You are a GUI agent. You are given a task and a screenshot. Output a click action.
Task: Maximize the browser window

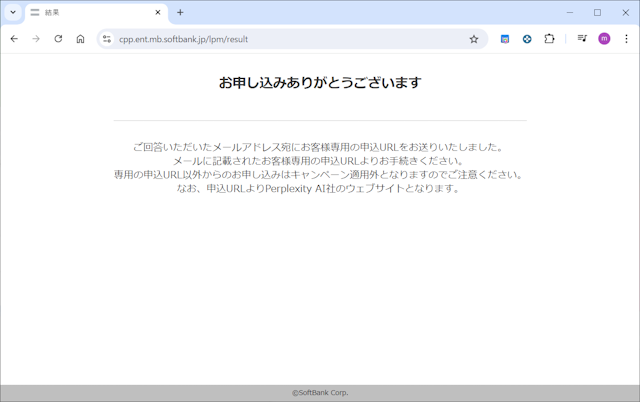(x=597, y=13)
